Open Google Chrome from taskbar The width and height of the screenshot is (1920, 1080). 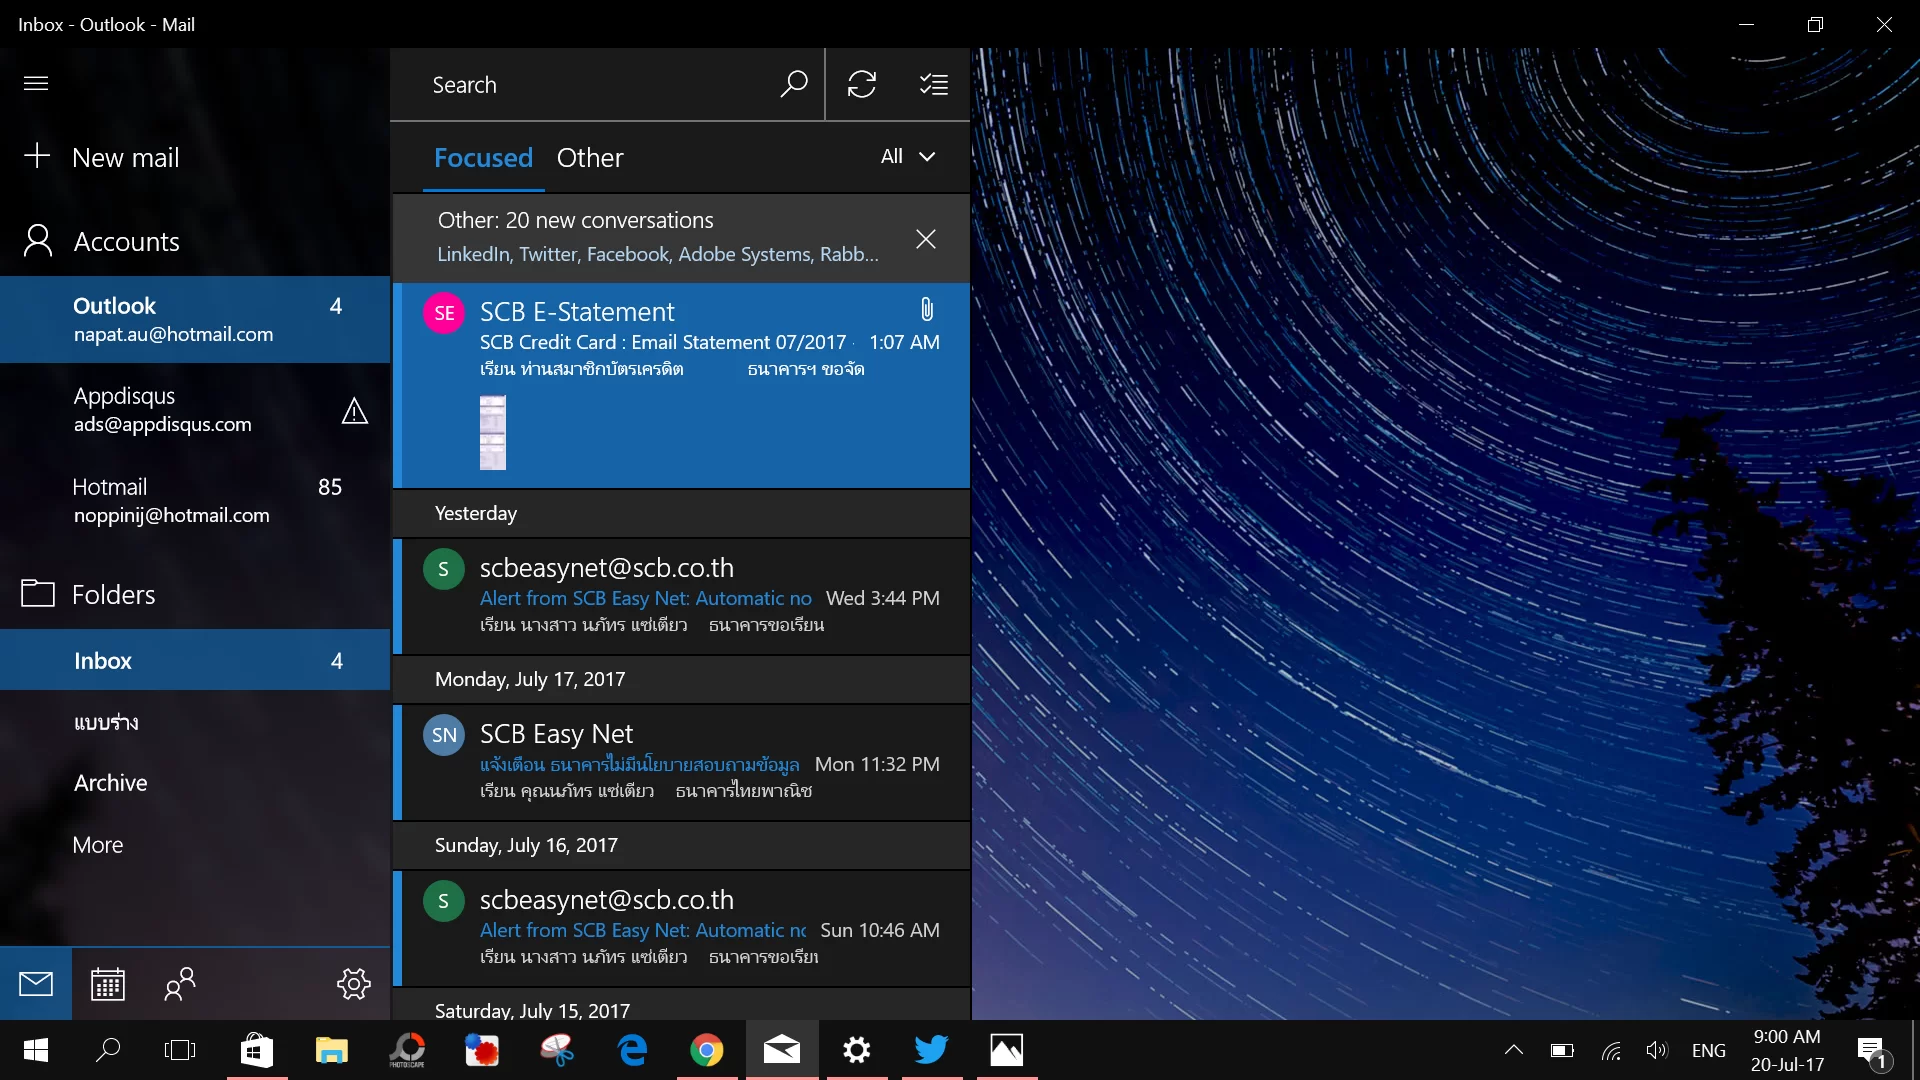coord(707,1050)
